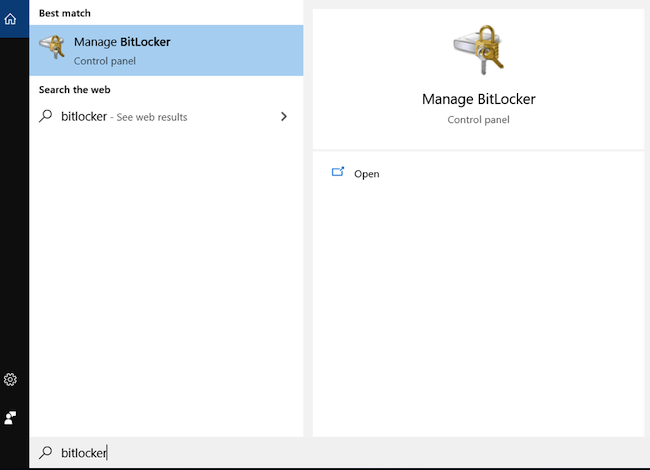Click the "Search the web" section header
This screenshot has width=650, height=470.
click(75, 90)
